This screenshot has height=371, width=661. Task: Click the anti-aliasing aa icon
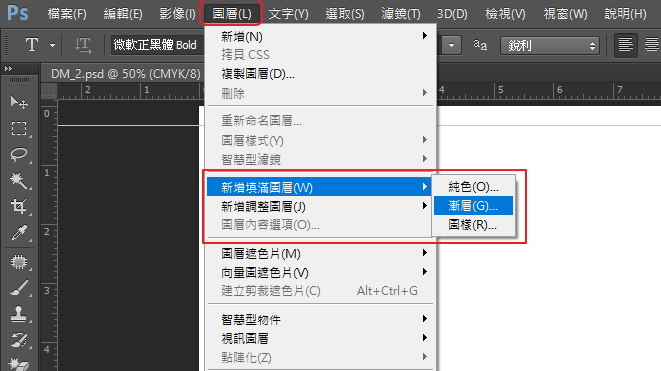(x=480, y=45)
